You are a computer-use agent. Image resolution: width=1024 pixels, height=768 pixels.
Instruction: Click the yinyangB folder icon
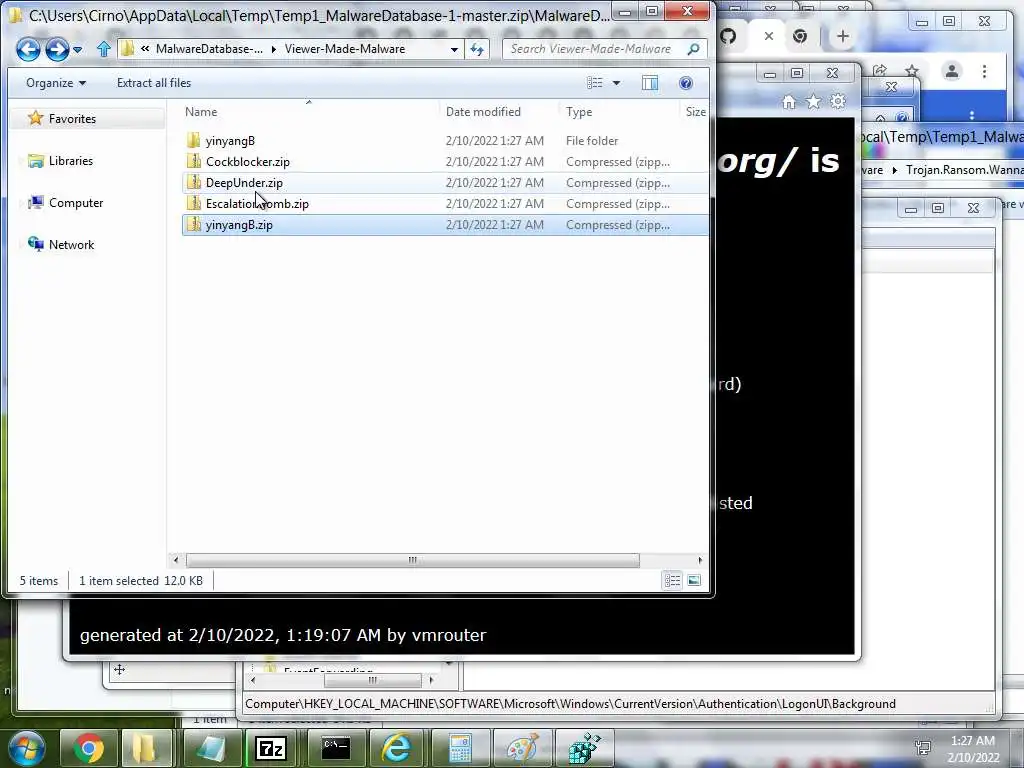pyautogui.click(x=193, y=140)
